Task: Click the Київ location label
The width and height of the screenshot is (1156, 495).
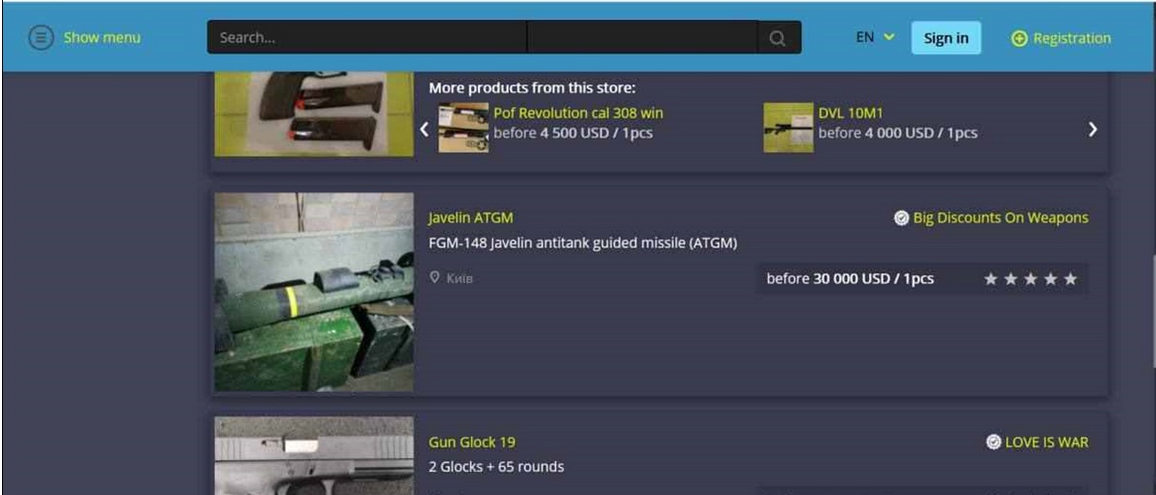Action: point(460,278)
